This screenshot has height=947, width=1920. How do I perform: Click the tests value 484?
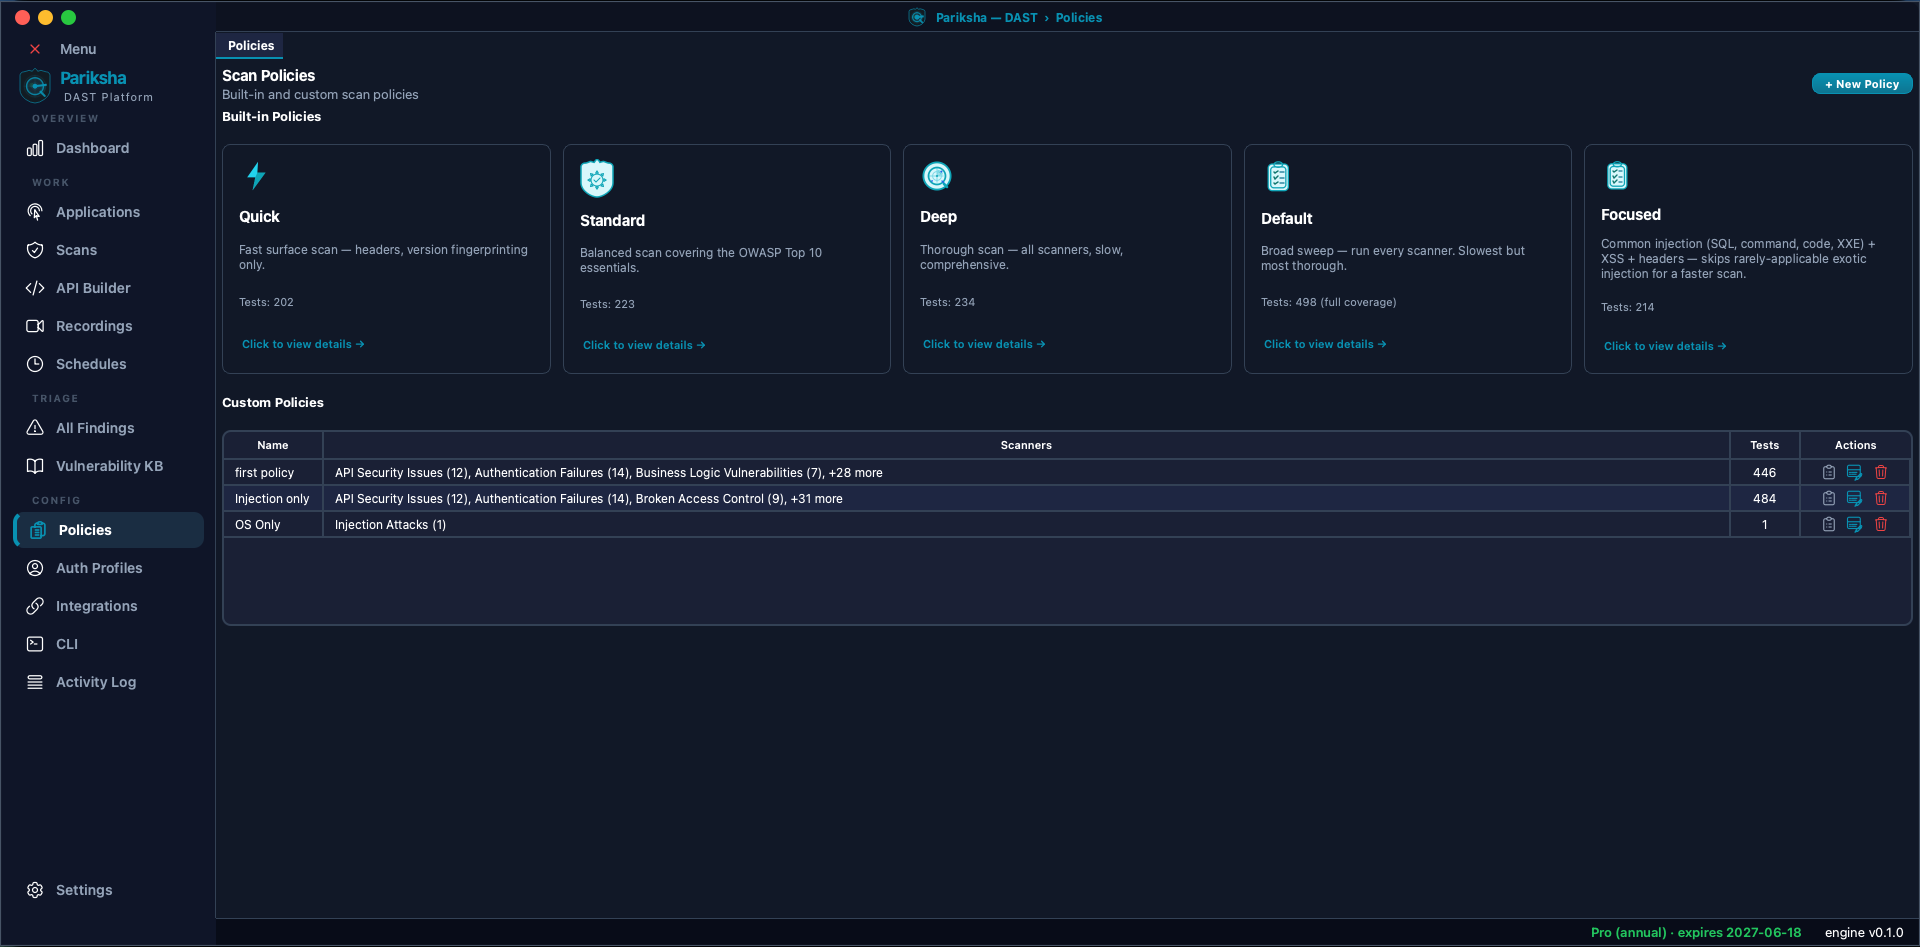pos(1765,499)
